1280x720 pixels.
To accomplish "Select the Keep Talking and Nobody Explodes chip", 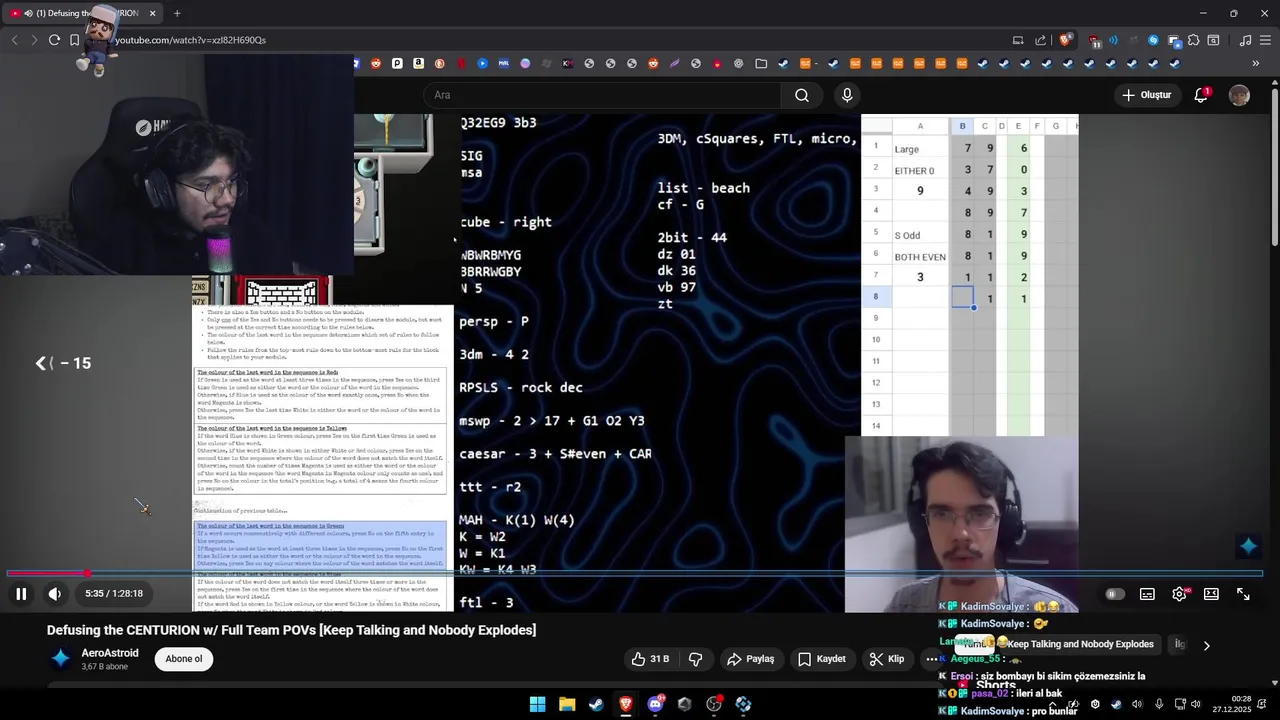I will 1081,645.
